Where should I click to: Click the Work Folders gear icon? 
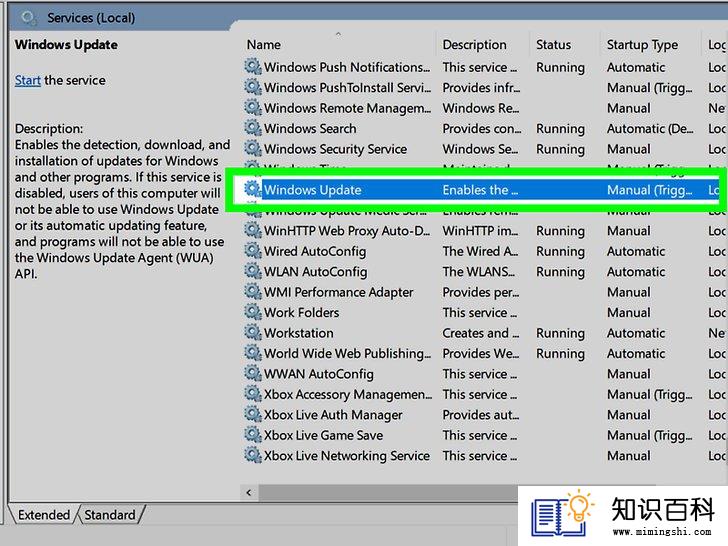coord(253,312)
